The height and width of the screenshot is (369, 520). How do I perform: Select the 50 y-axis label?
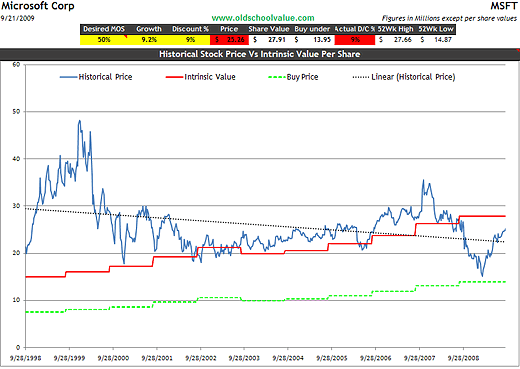click(x=16, y=112)
